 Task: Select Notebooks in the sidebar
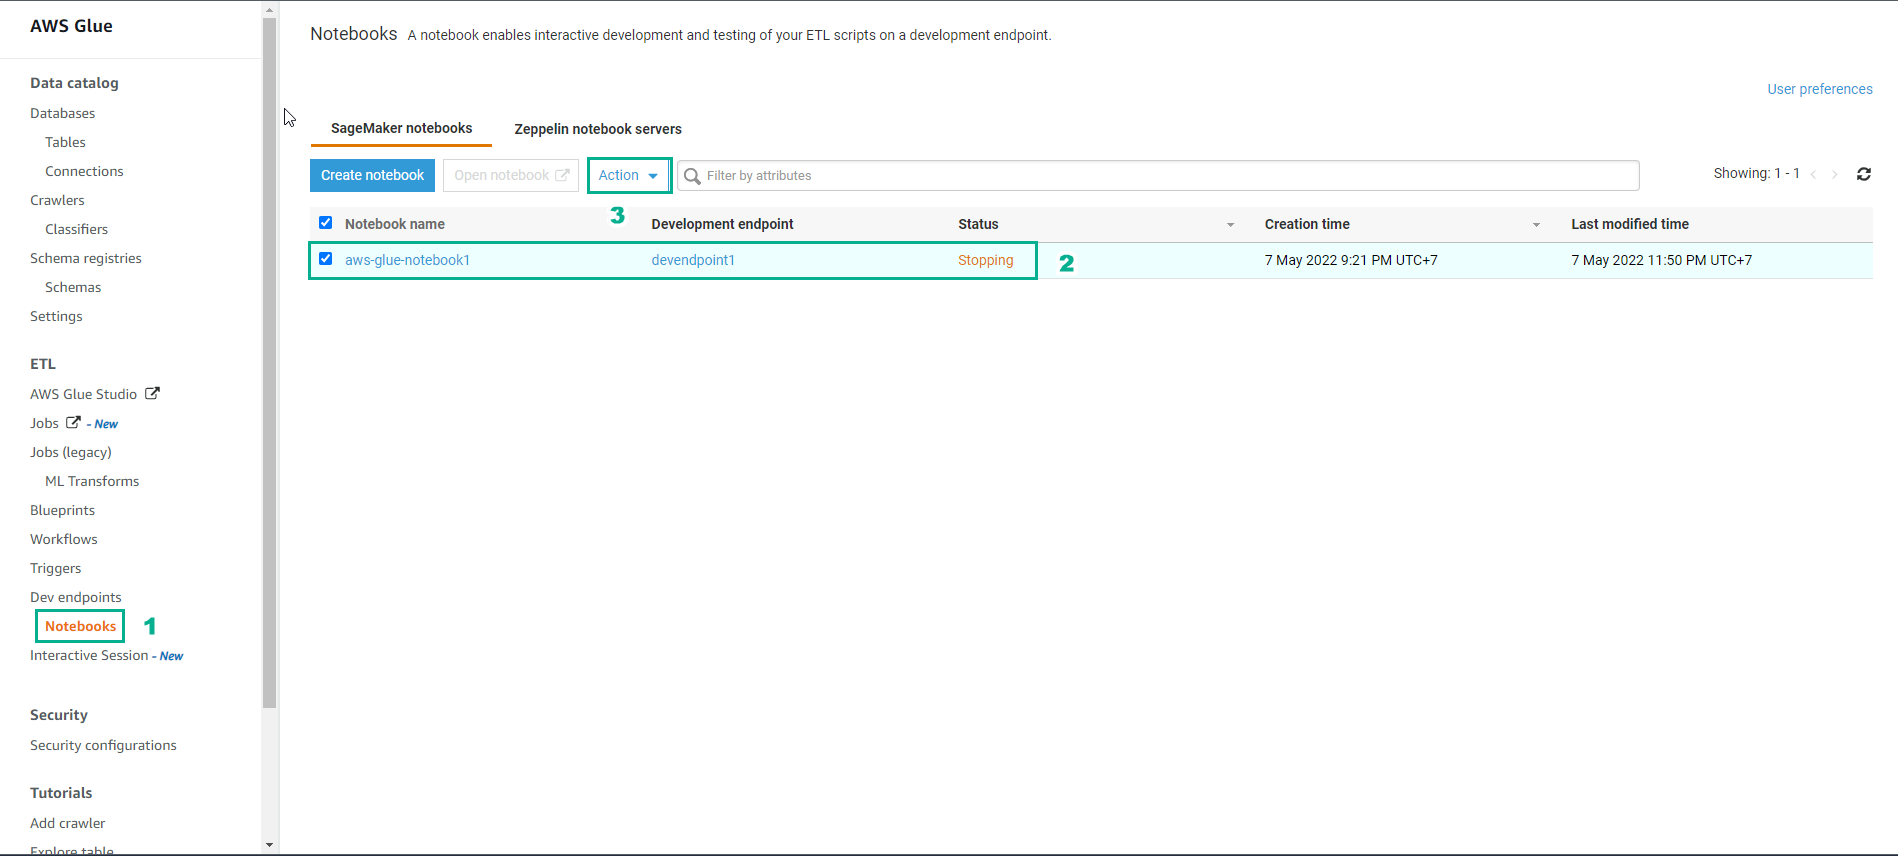[x=80, y=626]
